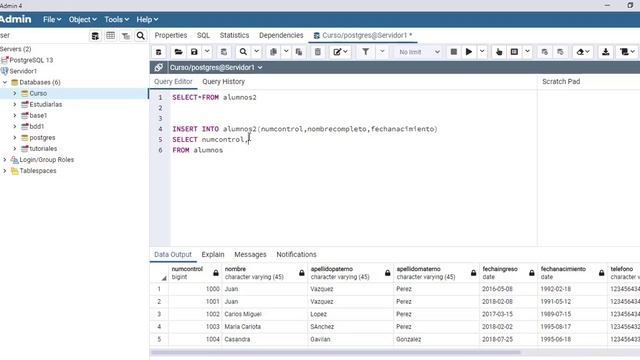640x360 pixels.
Task: Run the query with Execute play icon
Action: coord(469,52)
